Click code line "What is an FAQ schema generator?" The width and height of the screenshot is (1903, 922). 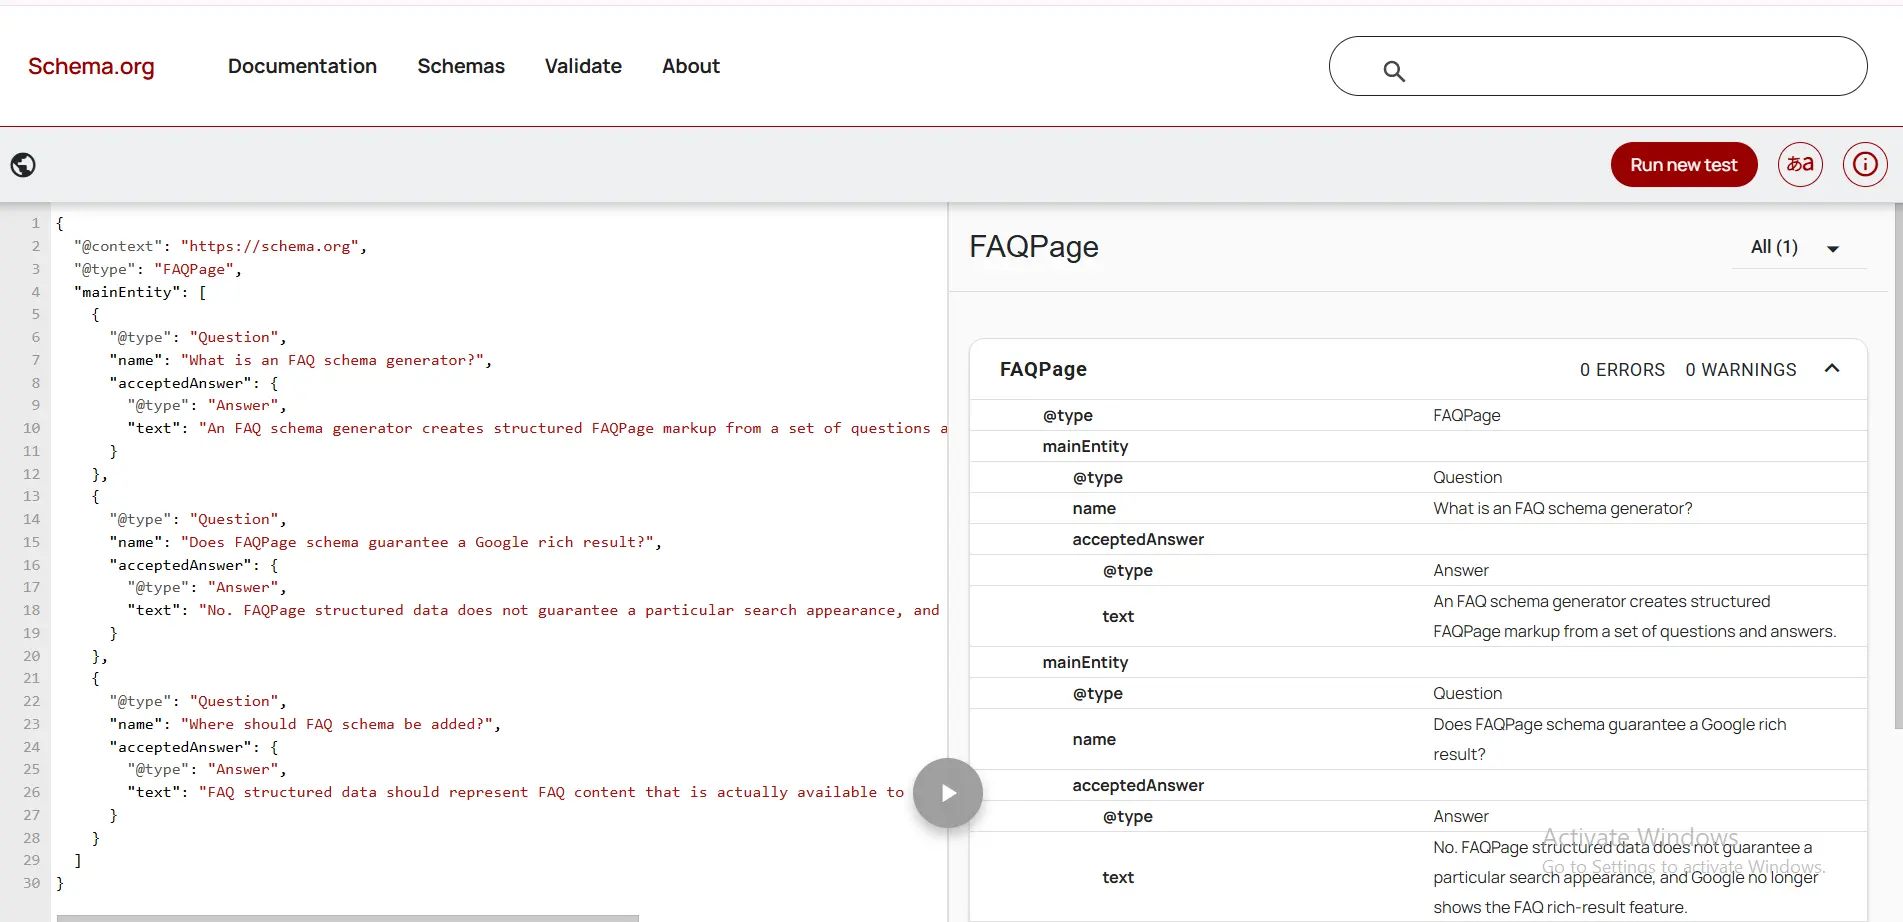[300, 360]
